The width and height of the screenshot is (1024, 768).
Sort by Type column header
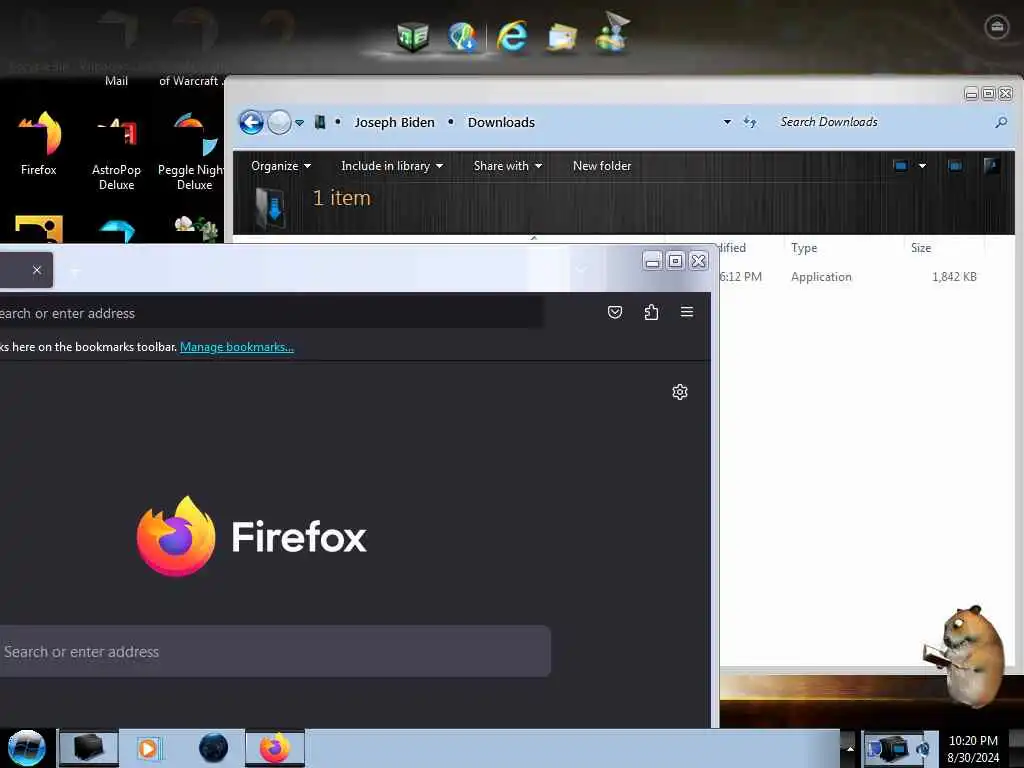click(804, 248)
